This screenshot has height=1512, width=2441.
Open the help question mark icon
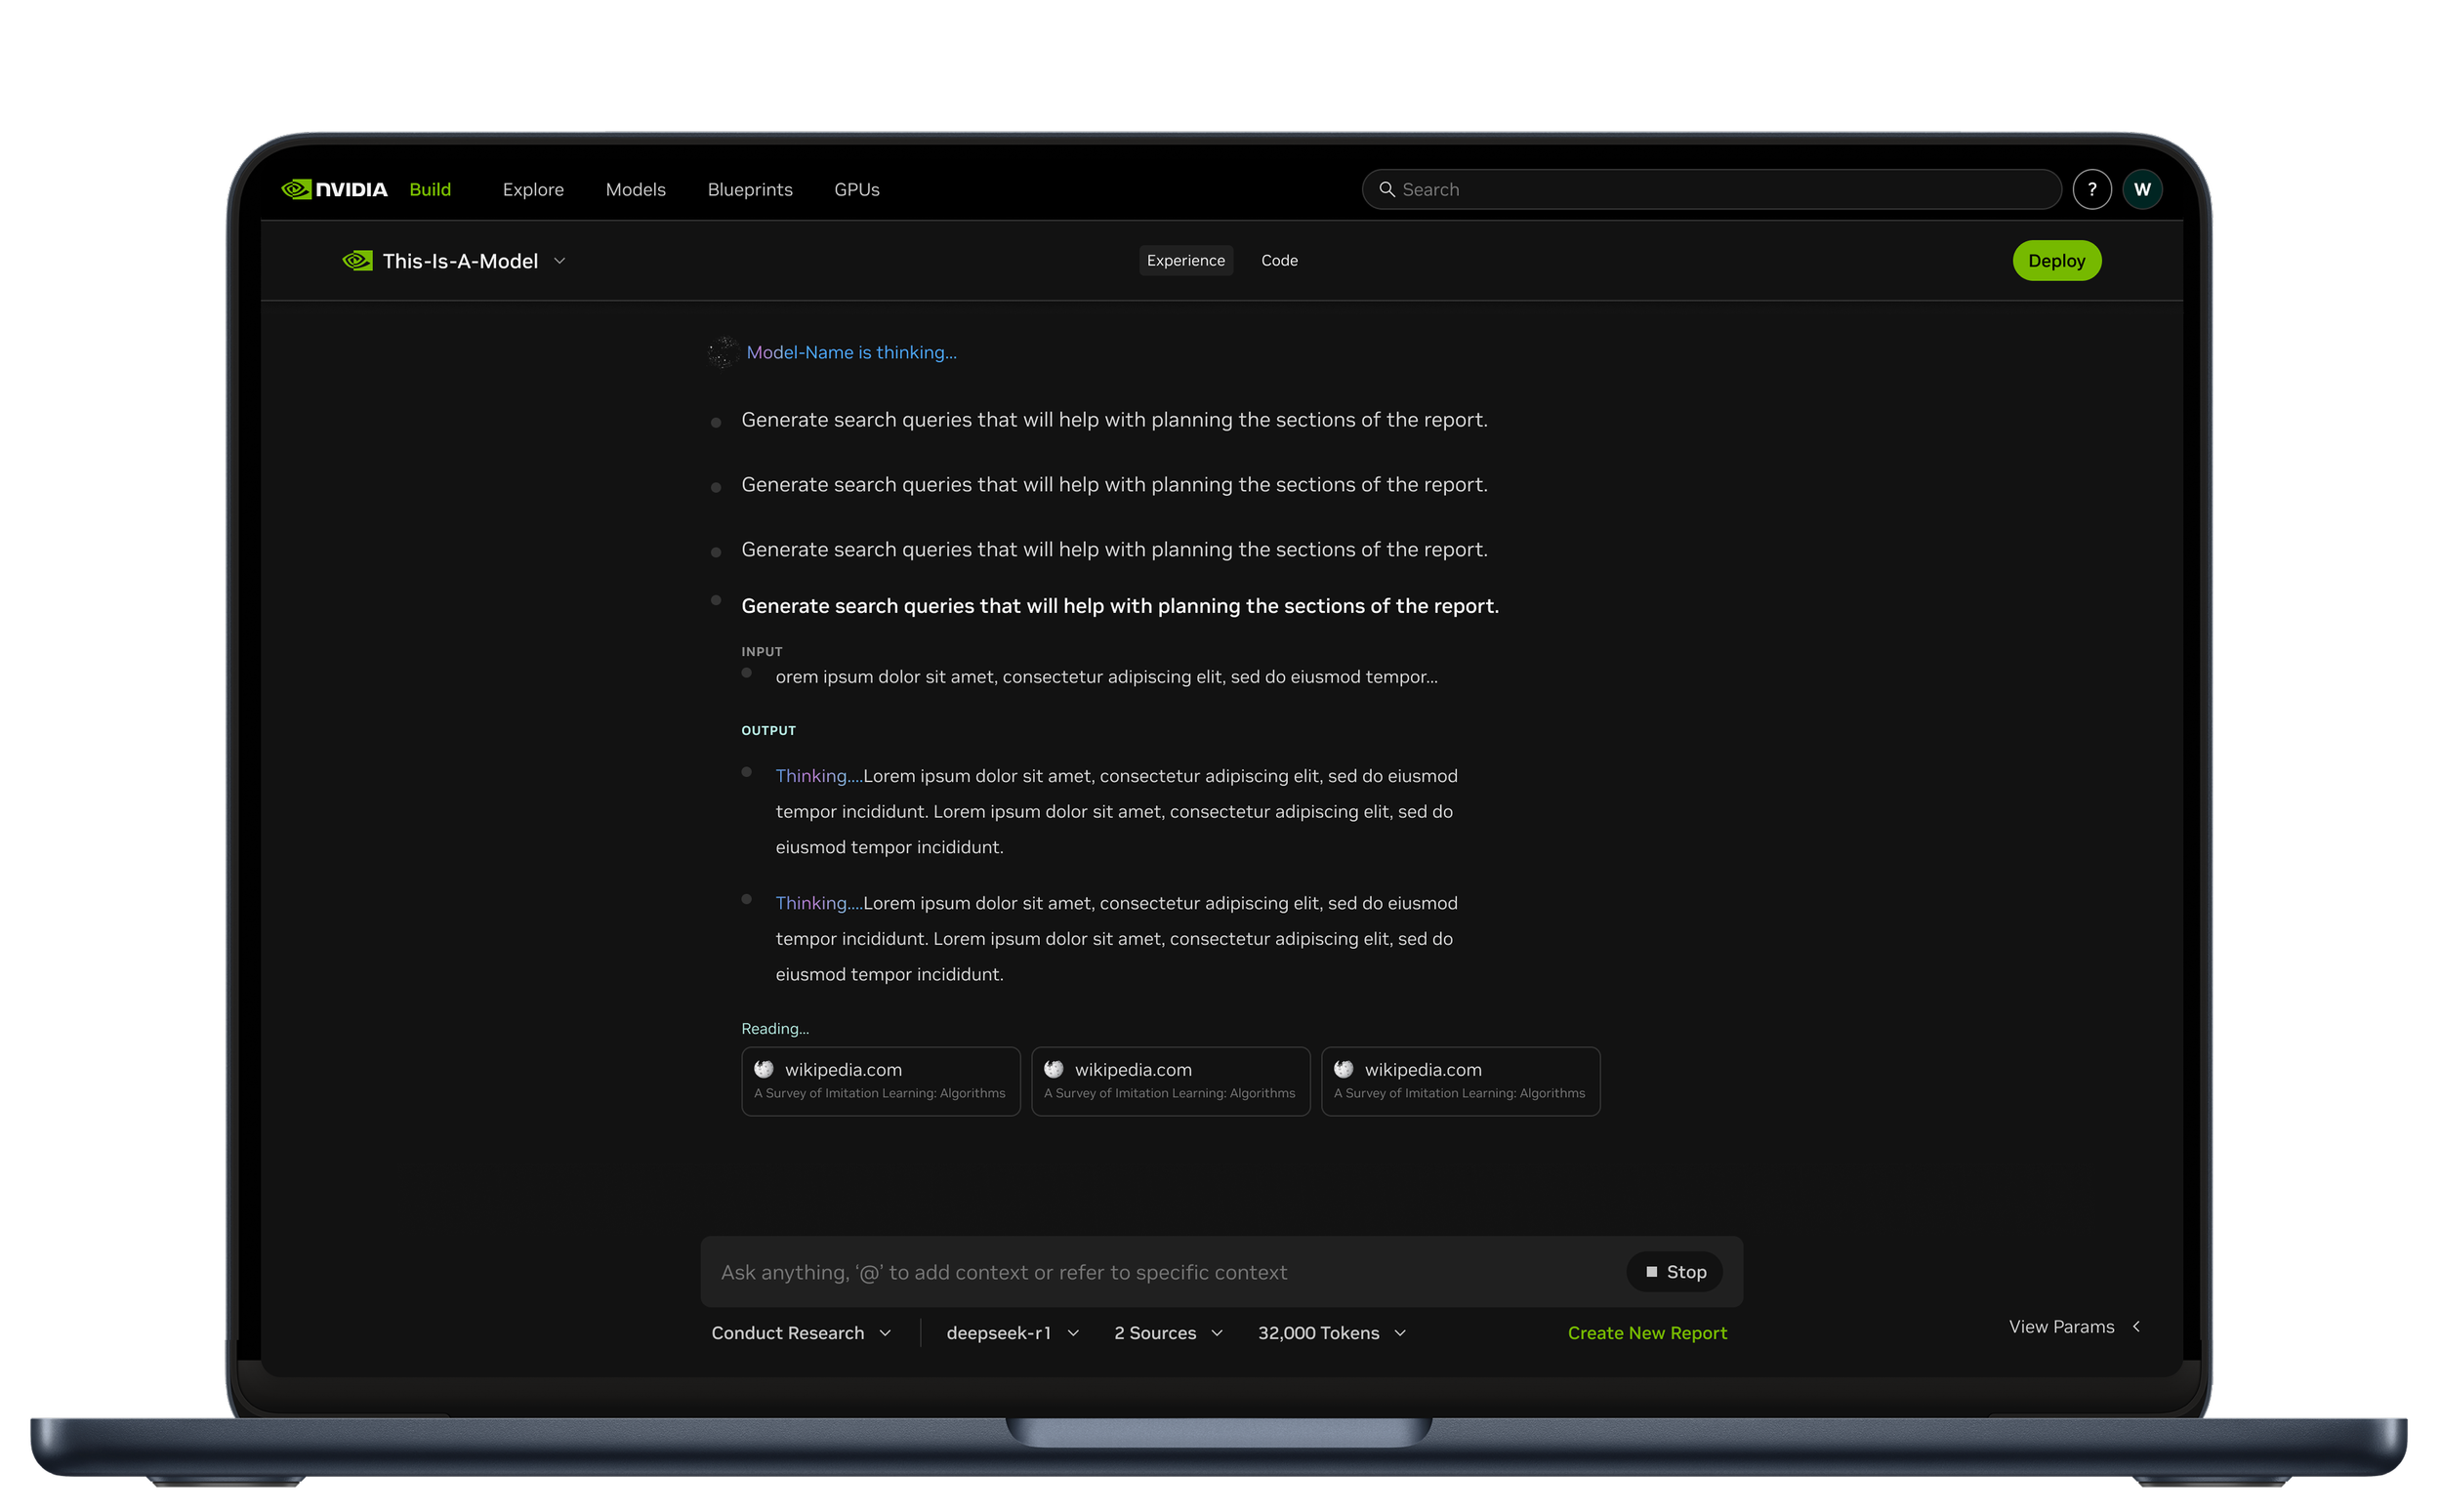2091,189
